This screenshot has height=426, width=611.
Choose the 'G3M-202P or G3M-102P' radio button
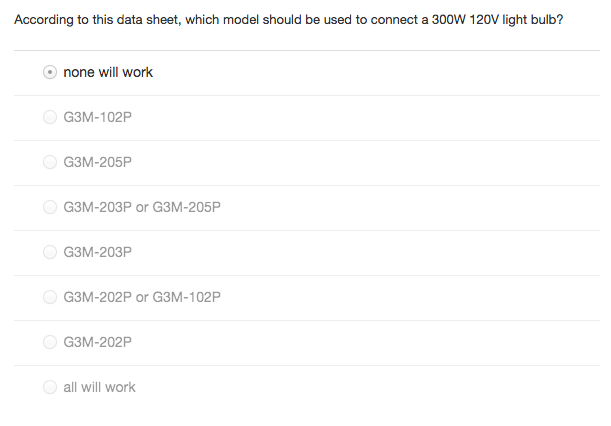tap(50, 298)
